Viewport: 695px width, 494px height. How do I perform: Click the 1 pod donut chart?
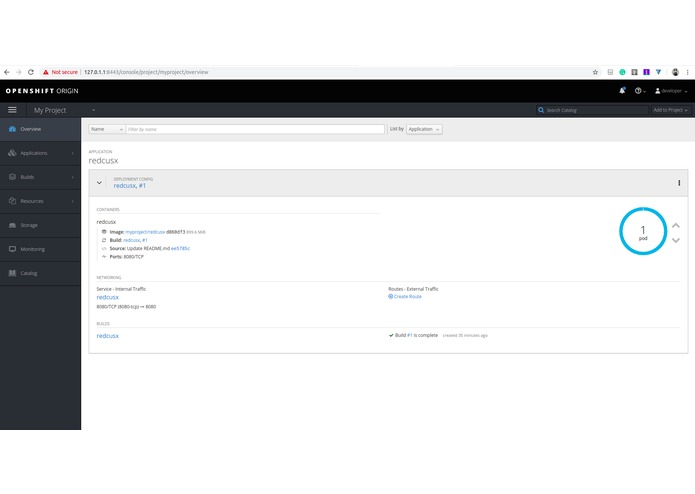click(643, 231)
